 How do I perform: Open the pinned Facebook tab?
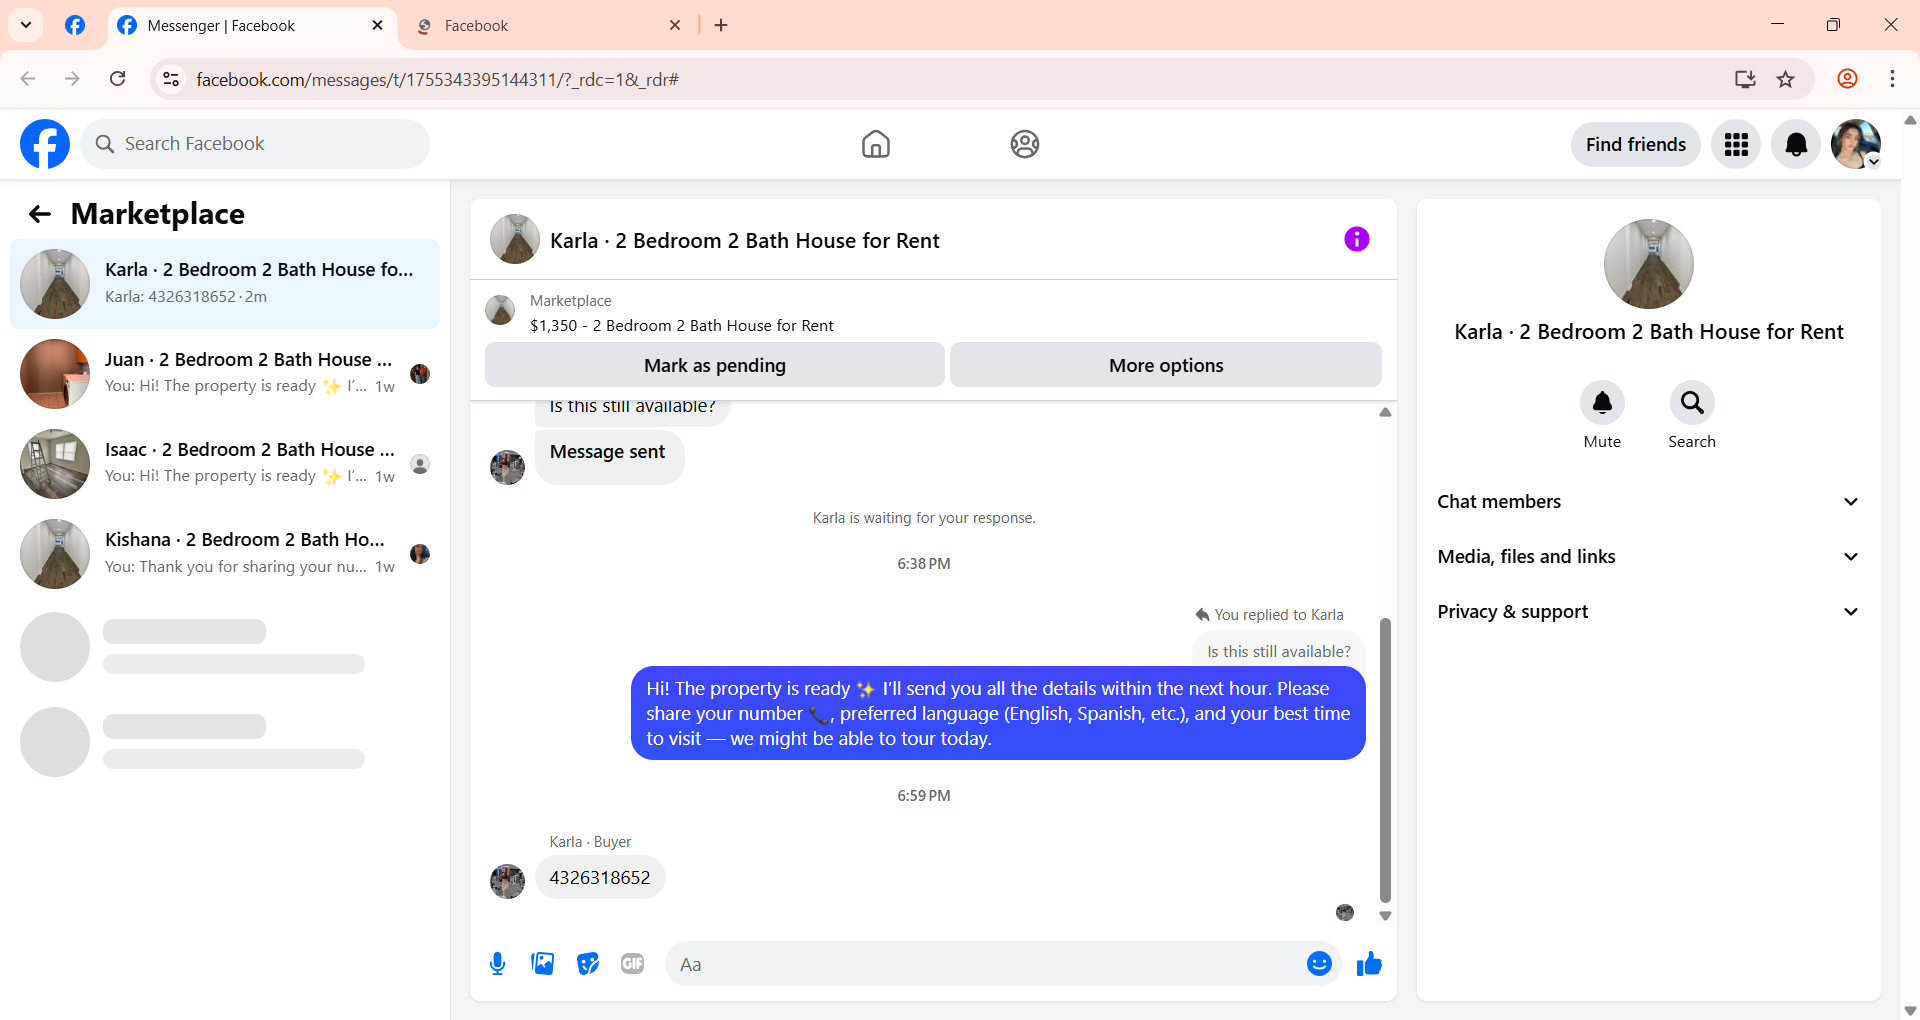pyautogui.click(x=75, y=25)
